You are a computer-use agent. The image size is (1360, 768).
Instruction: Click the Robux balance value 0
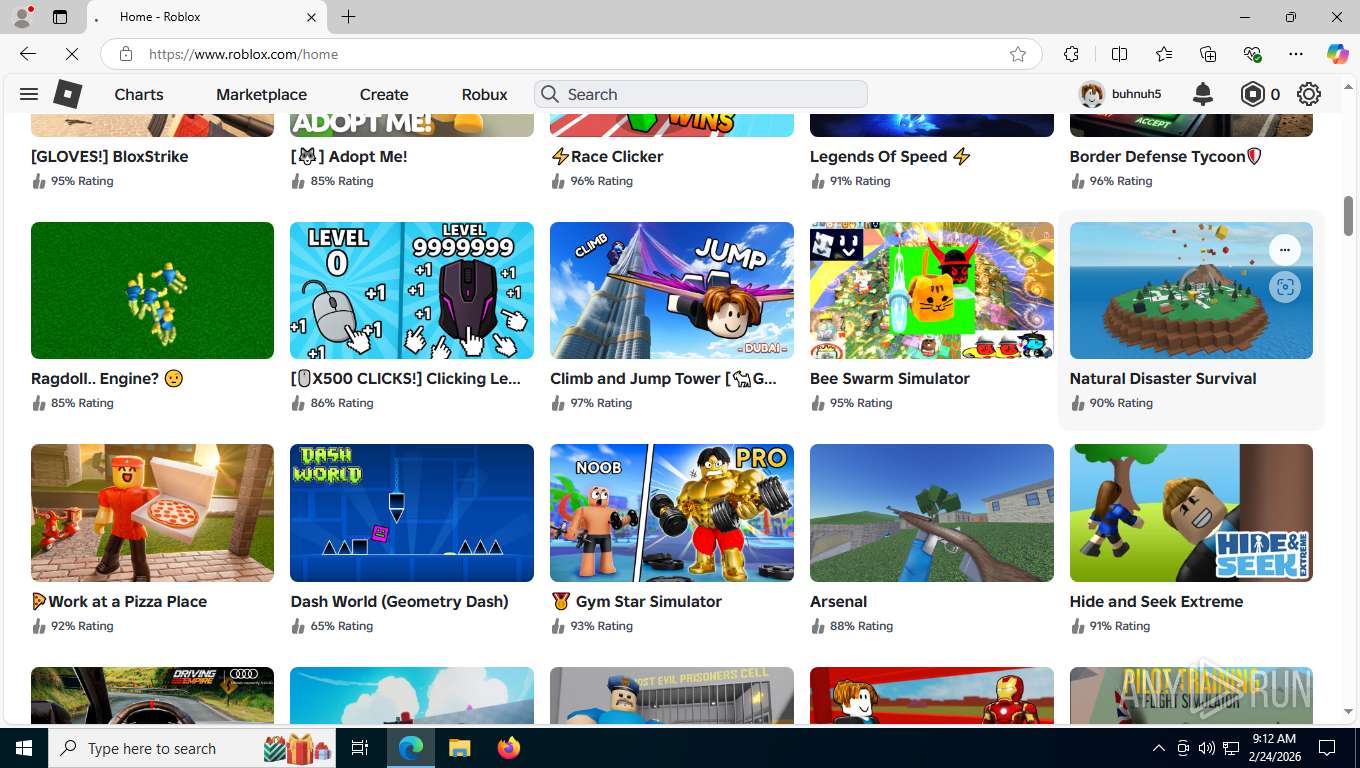(x=1275, y=94)
